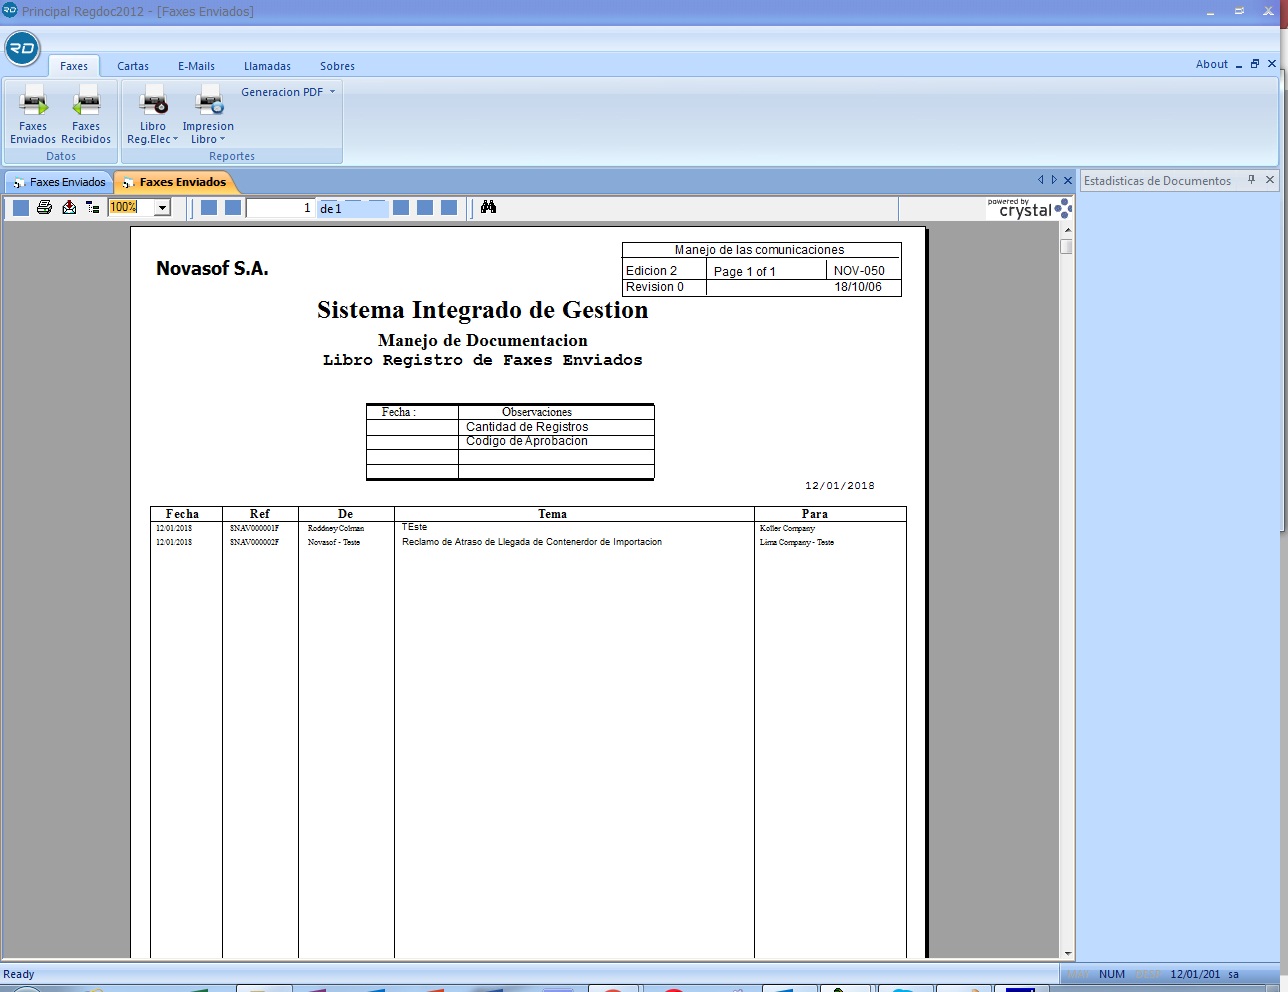Open Faxes Recibidos from the Datos group
This screenshot has height=992, width=1288.
[86, 115]
